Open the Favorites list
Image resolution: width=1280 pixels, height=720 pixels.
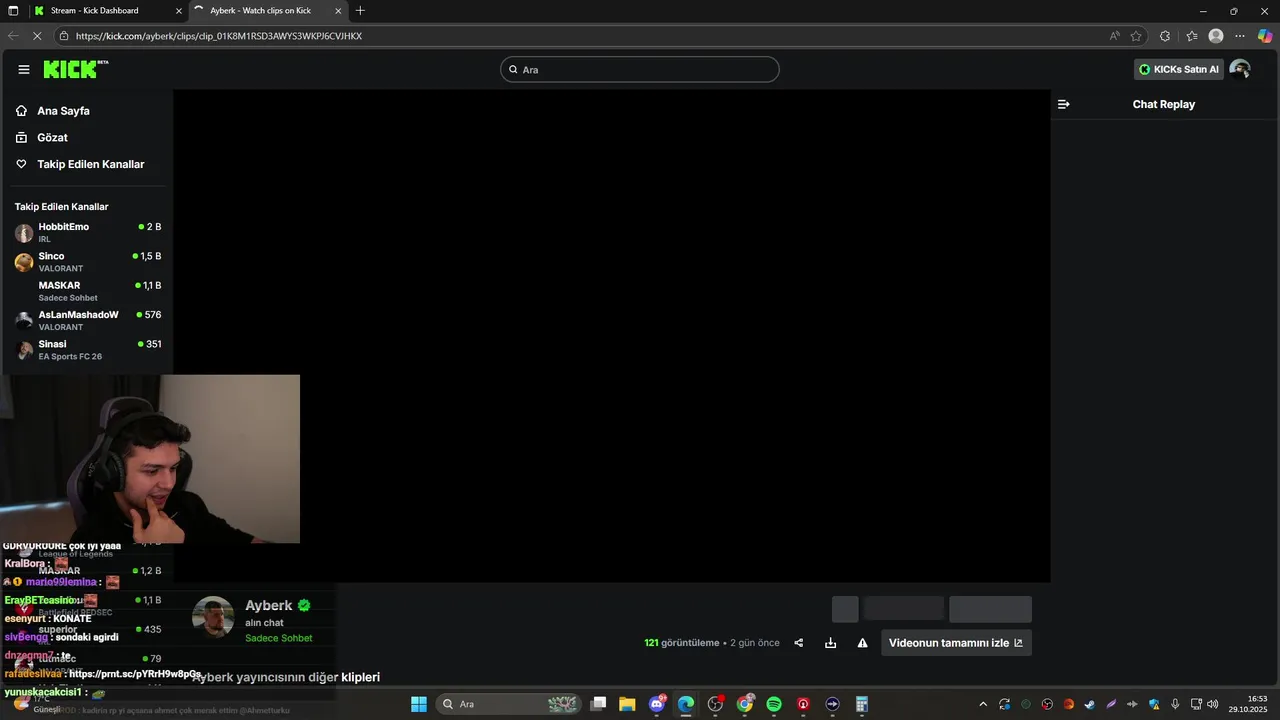pos(1191,36)
